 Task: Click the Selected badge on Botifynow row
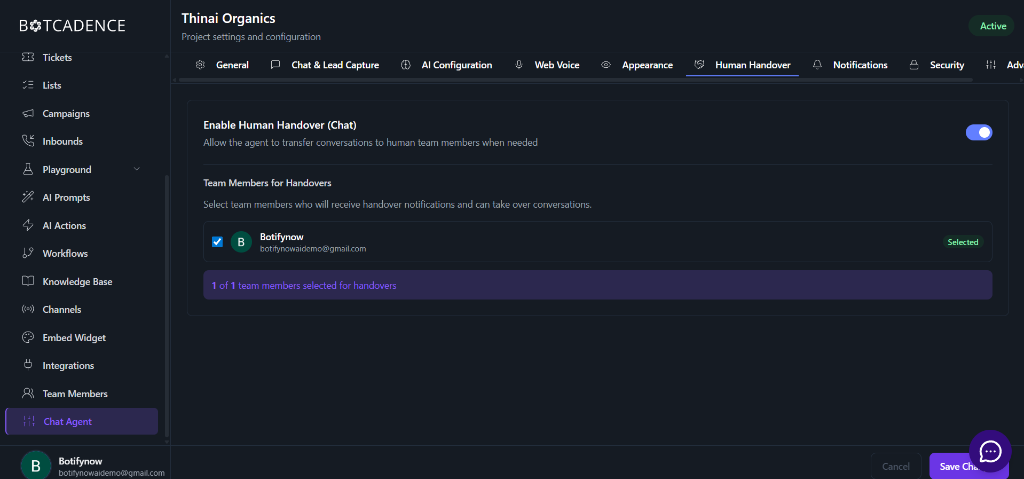(x=963, y=242)
